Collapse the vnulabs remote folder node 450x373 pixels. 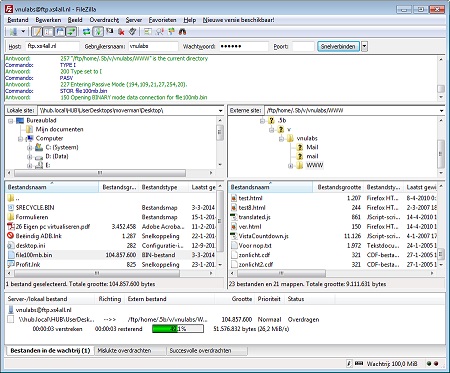coord(281,139)
